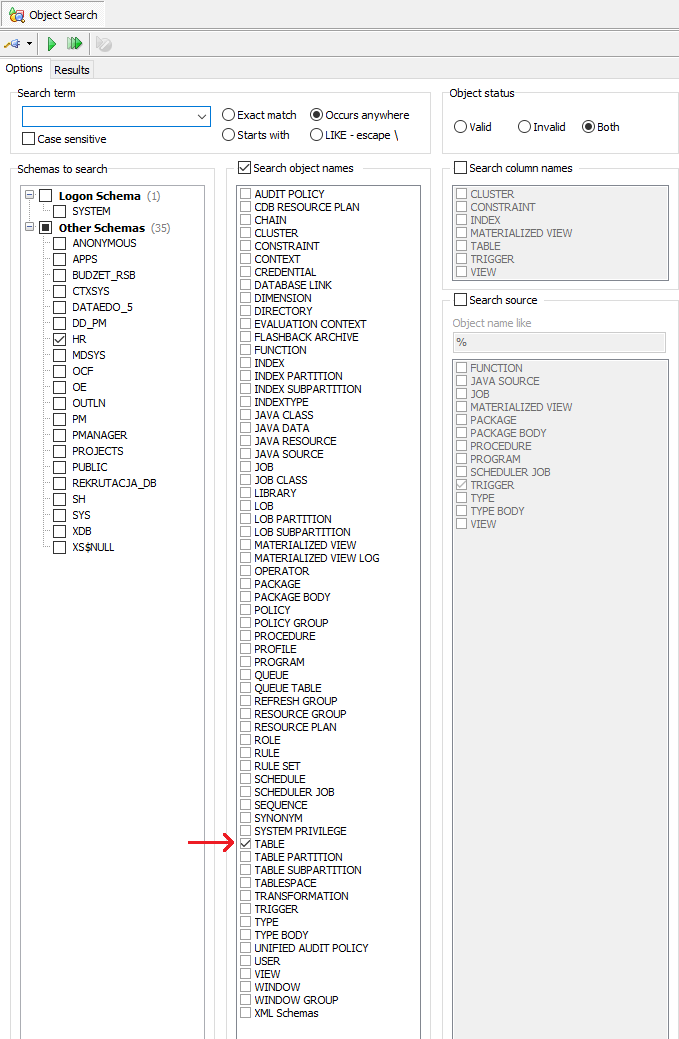Select the Valid object status option
The image size is (679, 1039).
[x=460, y=127]
